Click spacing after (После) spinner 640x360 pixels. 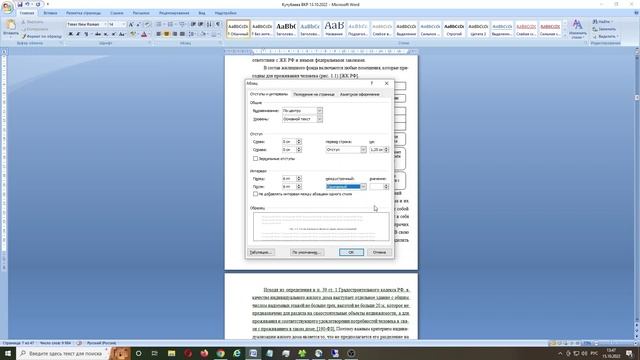[299, 187]
